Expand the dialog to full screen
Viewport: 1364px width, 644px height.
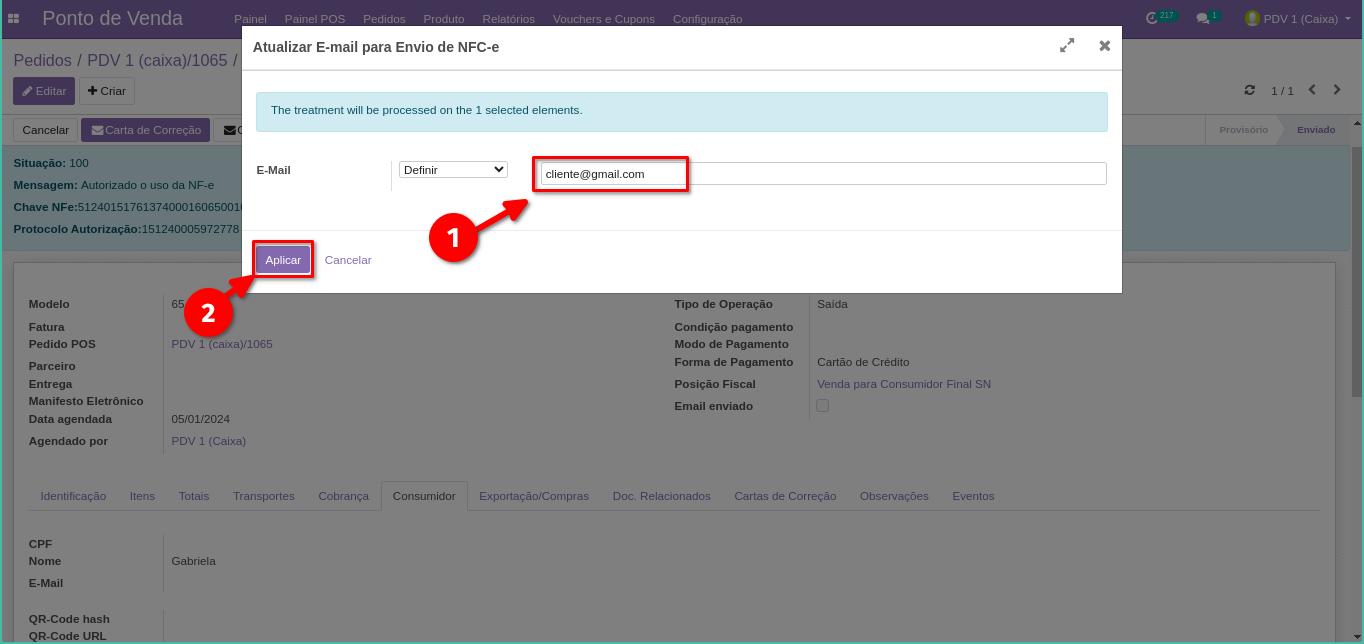[1067, 46]
